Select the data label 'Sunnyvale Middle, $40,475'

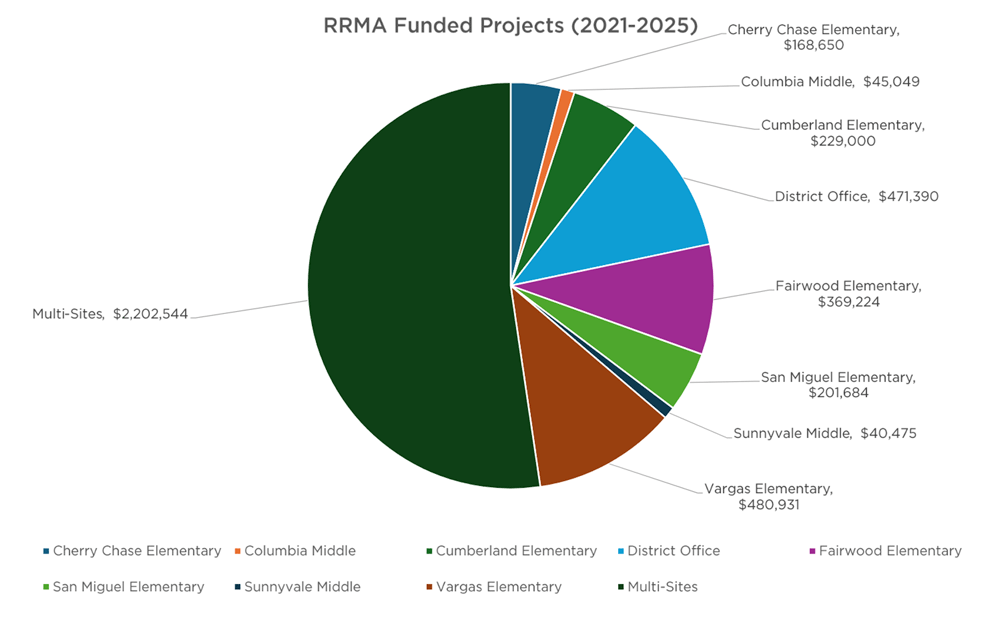[825, 434]
